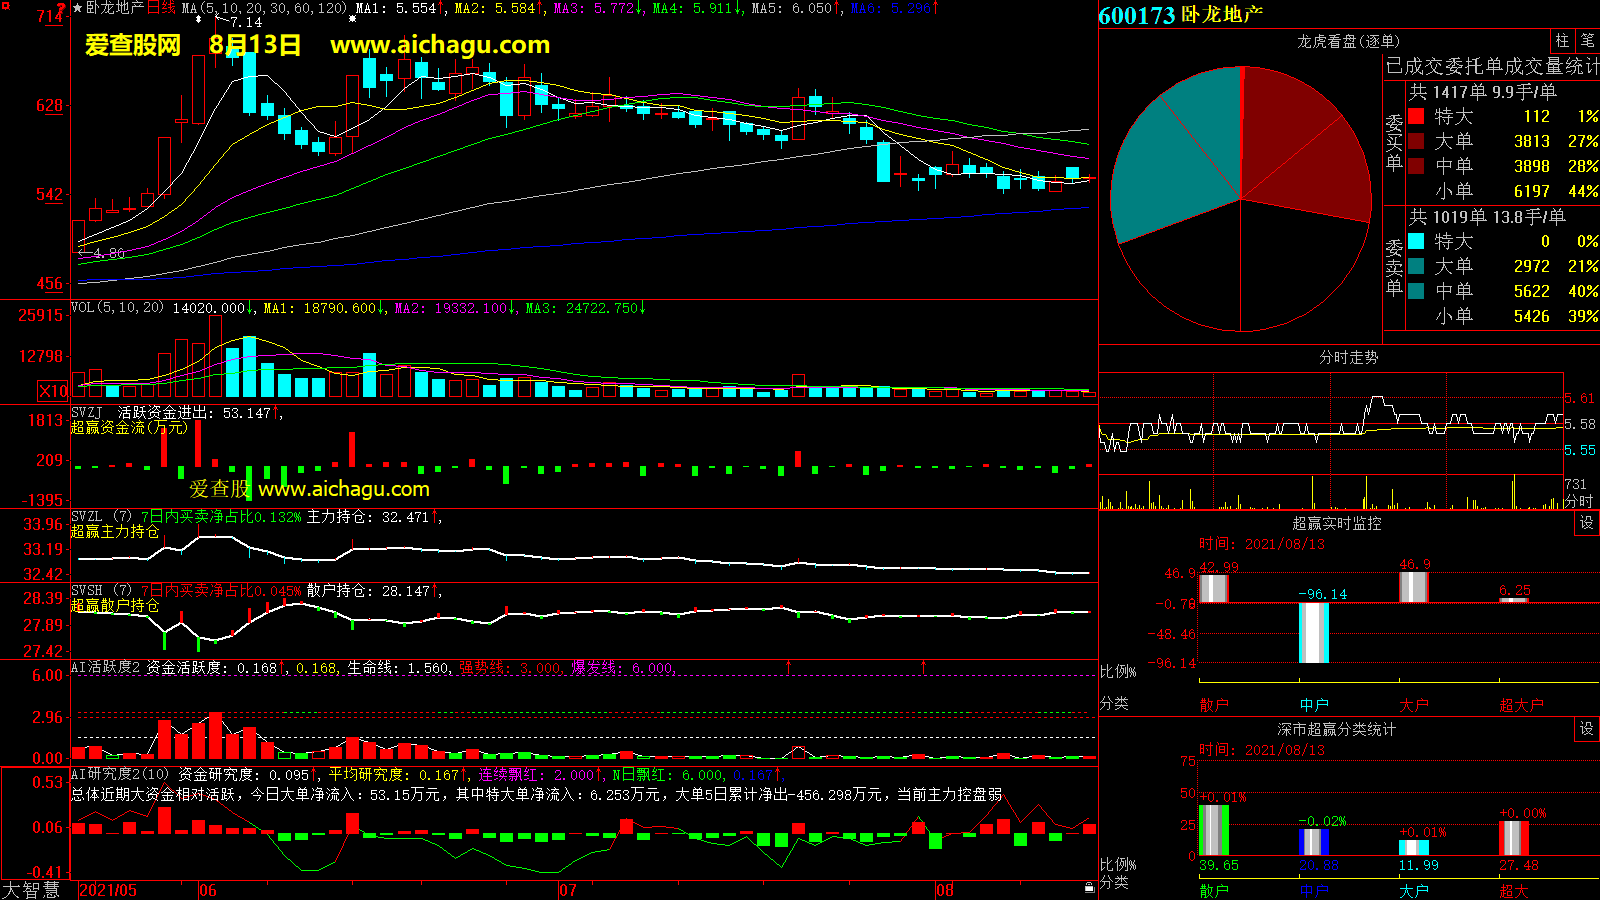Click the red 日线 period label
Viewport: 1600px width, 900px height.
point(161,8)
